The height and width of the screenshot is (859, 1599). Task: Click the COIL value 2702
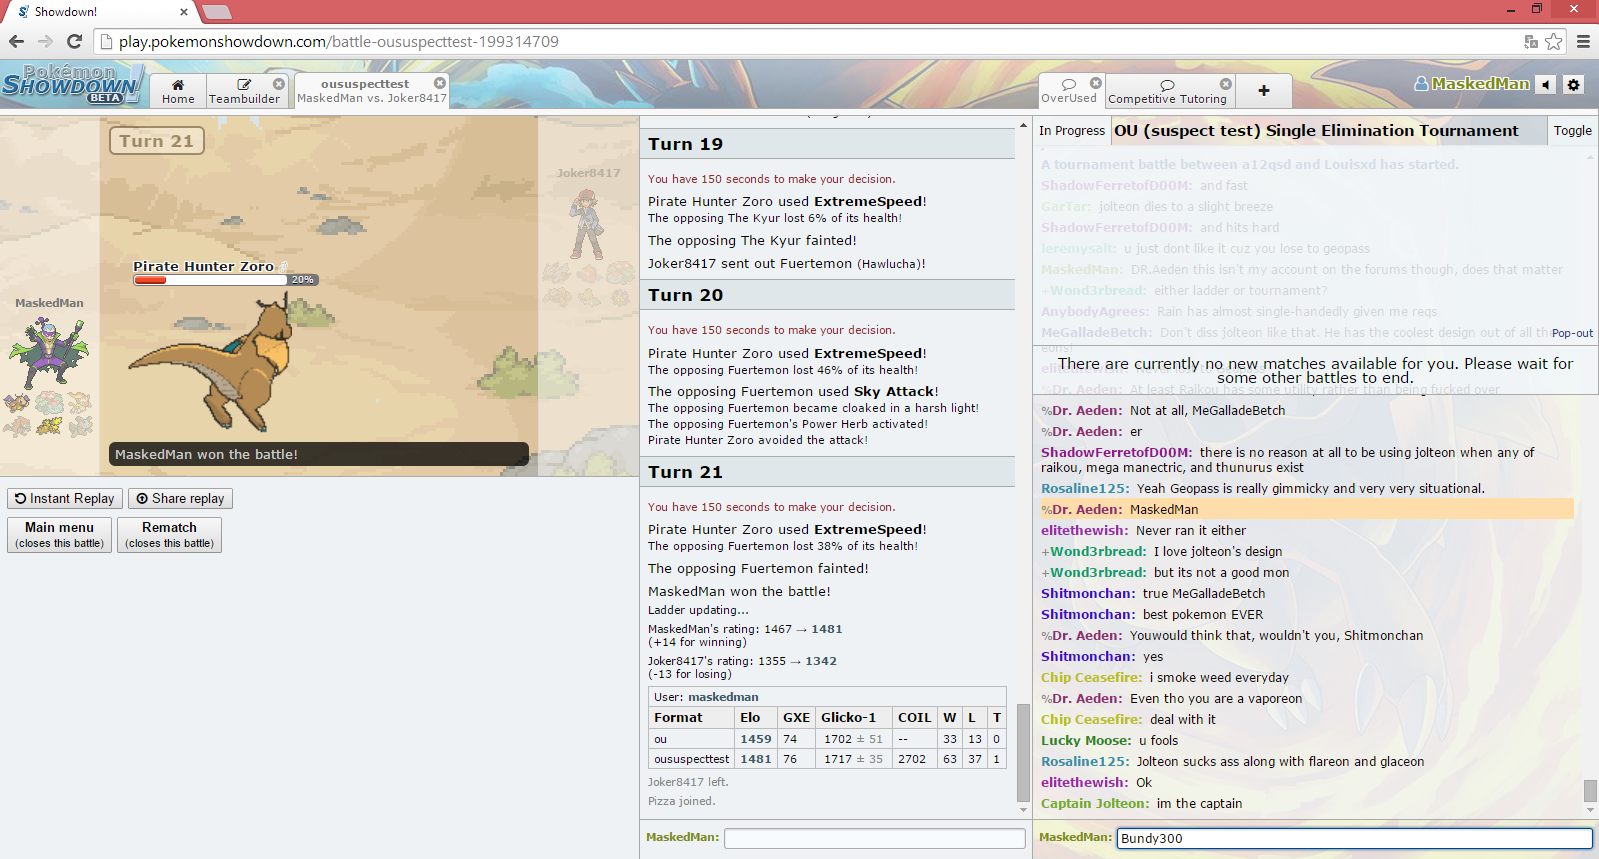coord(911,759)
